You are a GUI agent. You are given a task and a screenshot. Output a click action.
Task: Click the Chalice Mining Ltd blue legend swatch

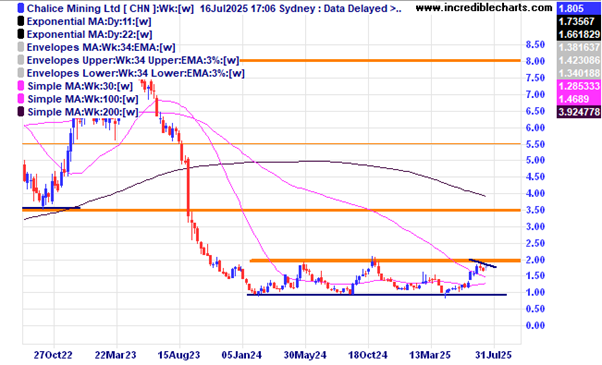coord(21,8)
